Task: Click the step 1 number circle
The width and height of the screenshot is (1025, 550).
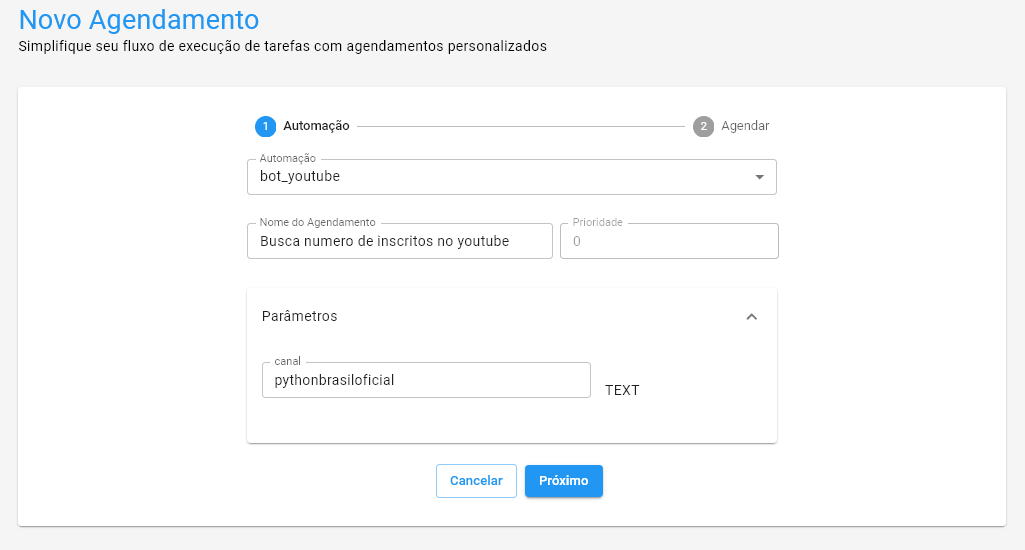Action: click(265, 126)
